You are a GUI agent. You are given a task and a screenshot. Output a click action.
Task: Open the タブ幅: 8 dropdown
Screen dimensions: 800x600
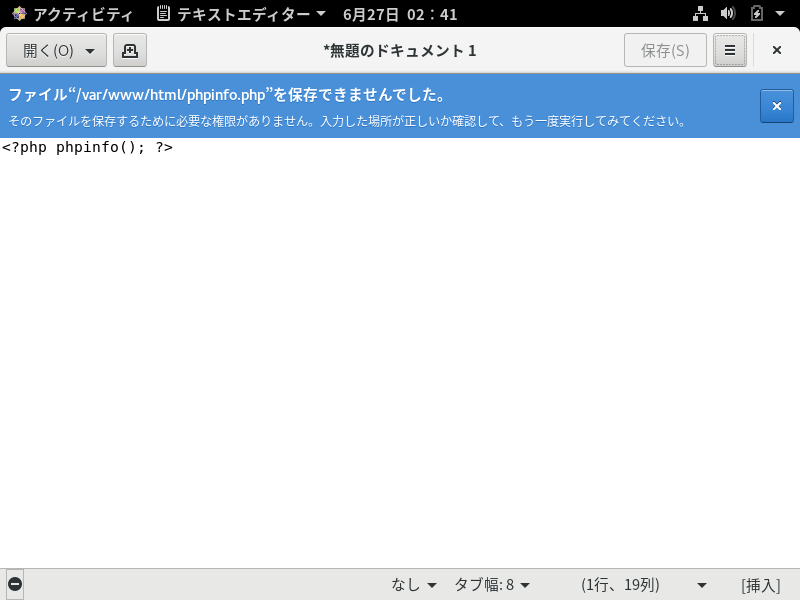point(496,584)
